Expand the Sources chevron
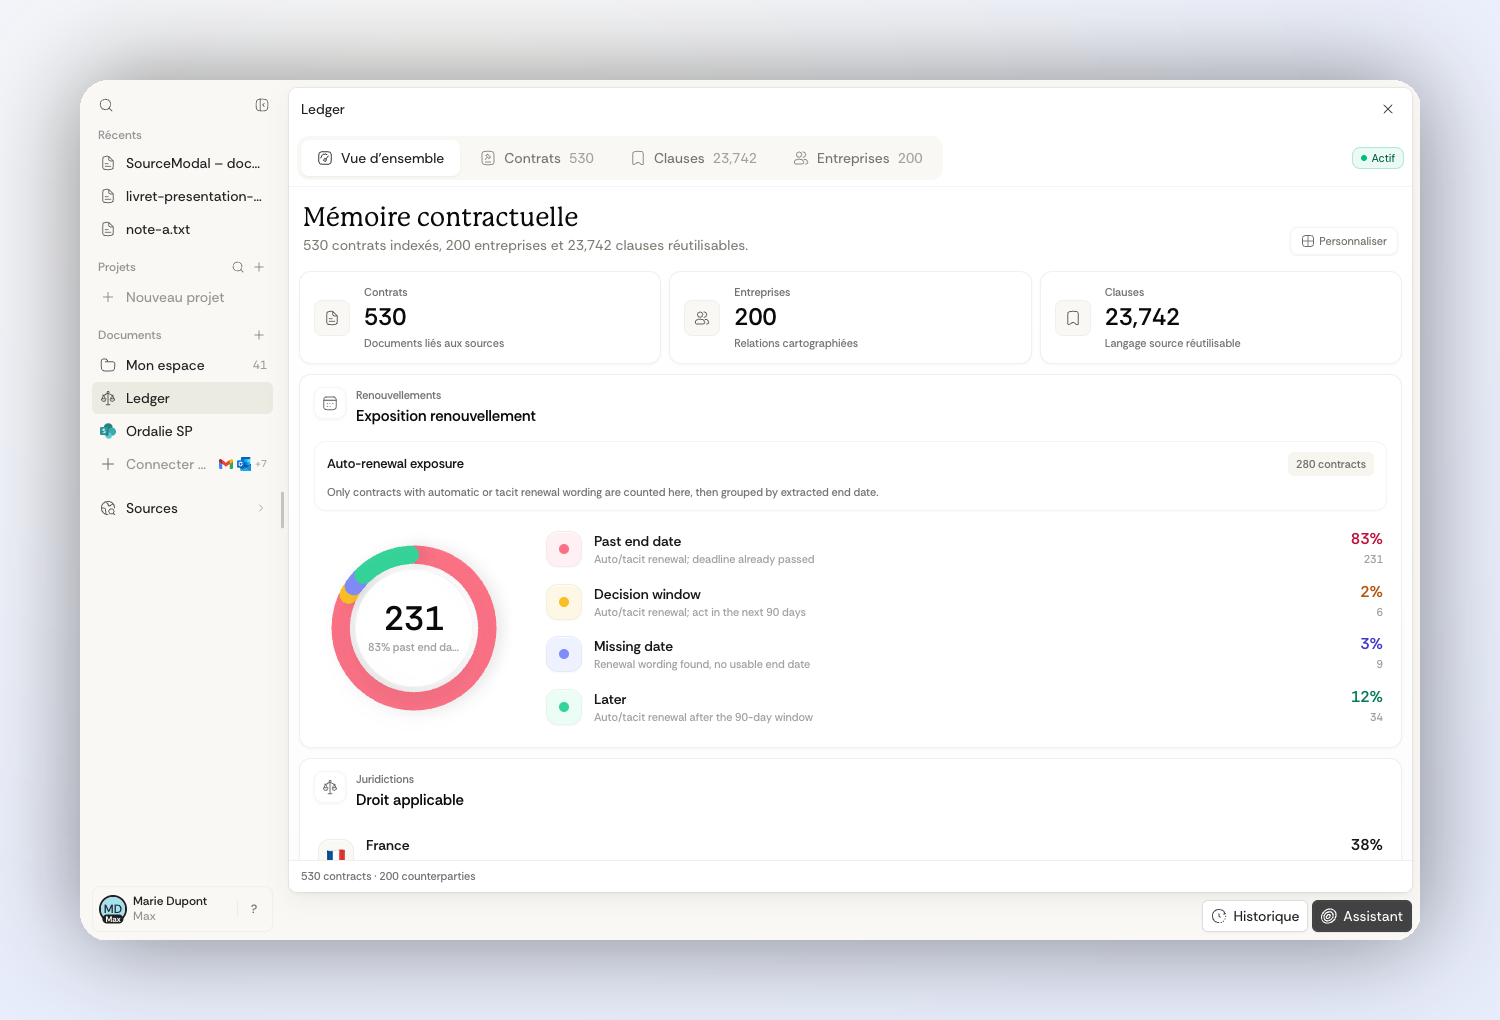 pos(261,508)
